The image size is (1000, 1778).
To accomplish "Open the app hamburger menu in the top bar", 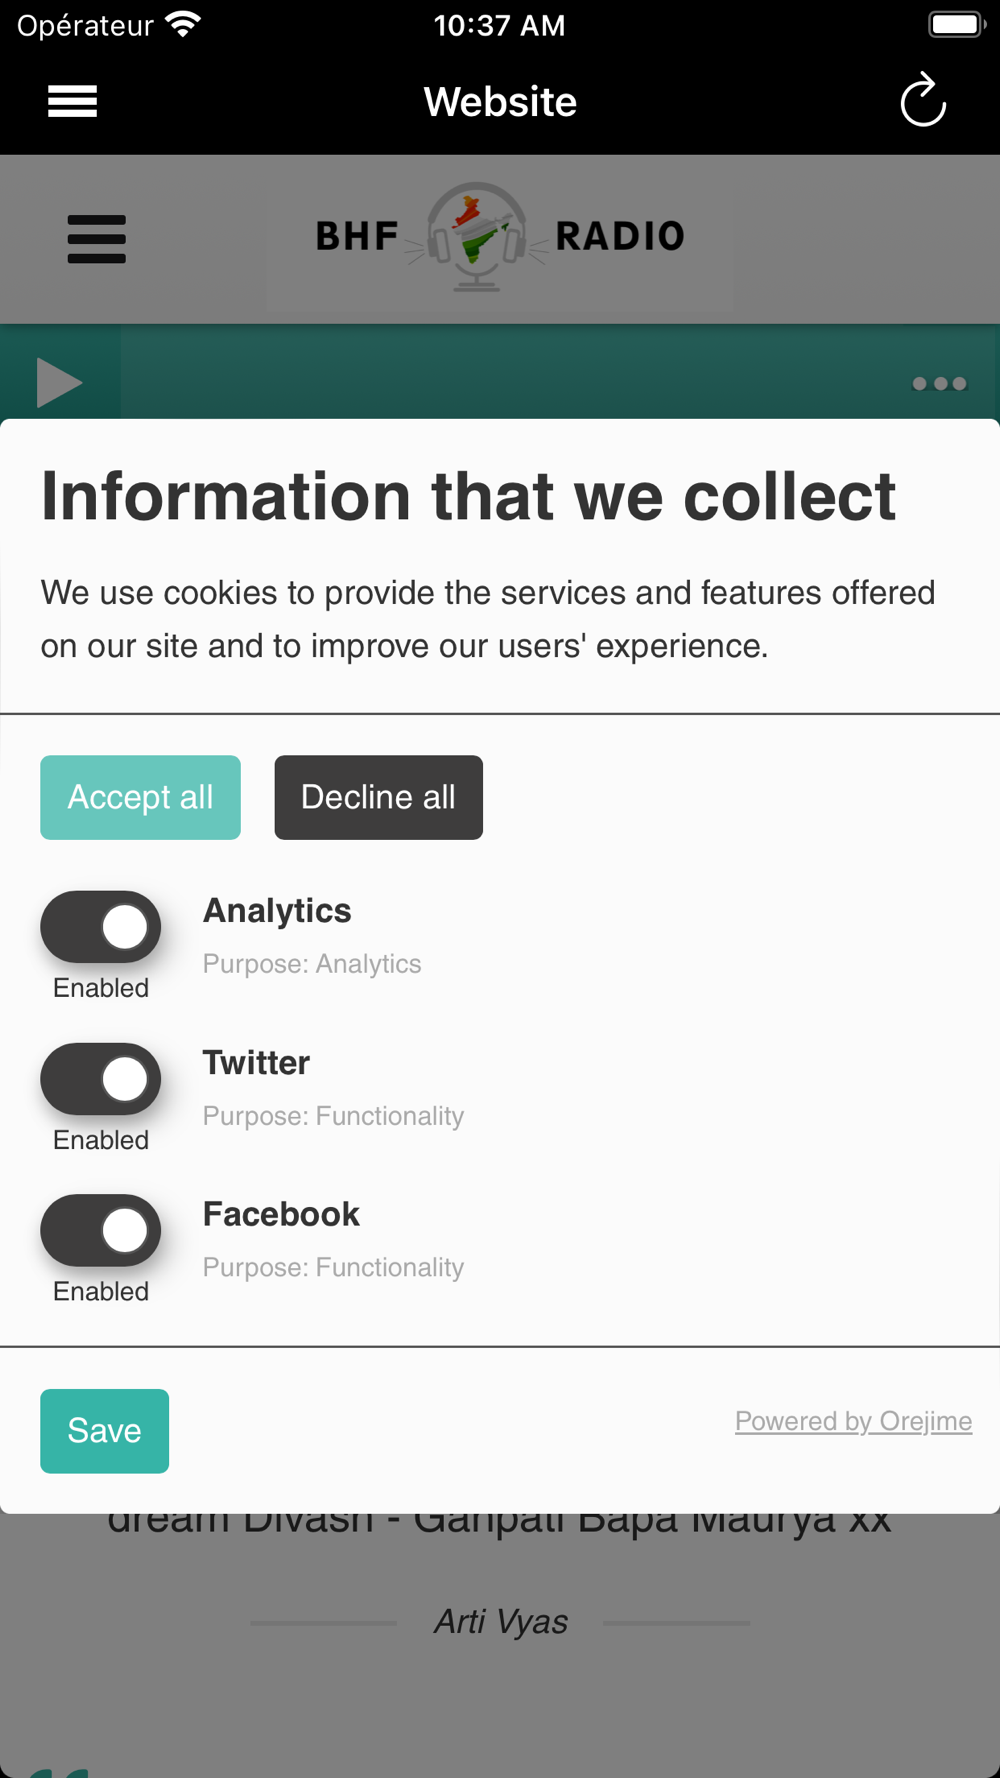I will (72, 101).
